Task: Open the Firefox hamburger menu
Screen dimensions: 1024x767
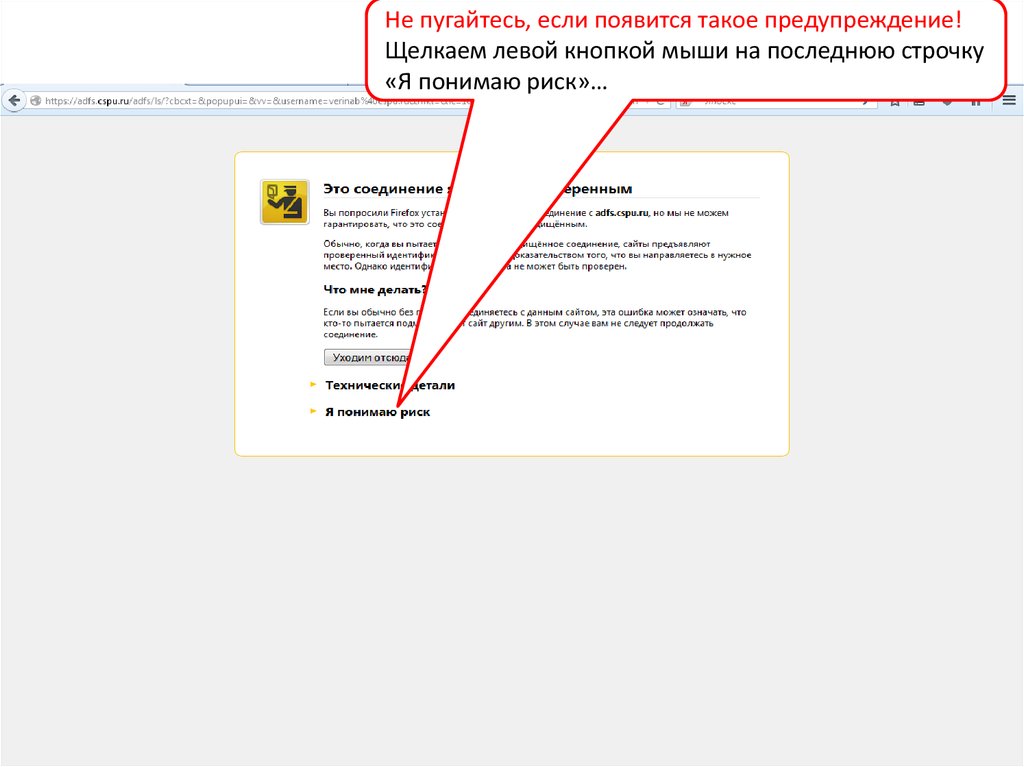Action: (1009, 100)
